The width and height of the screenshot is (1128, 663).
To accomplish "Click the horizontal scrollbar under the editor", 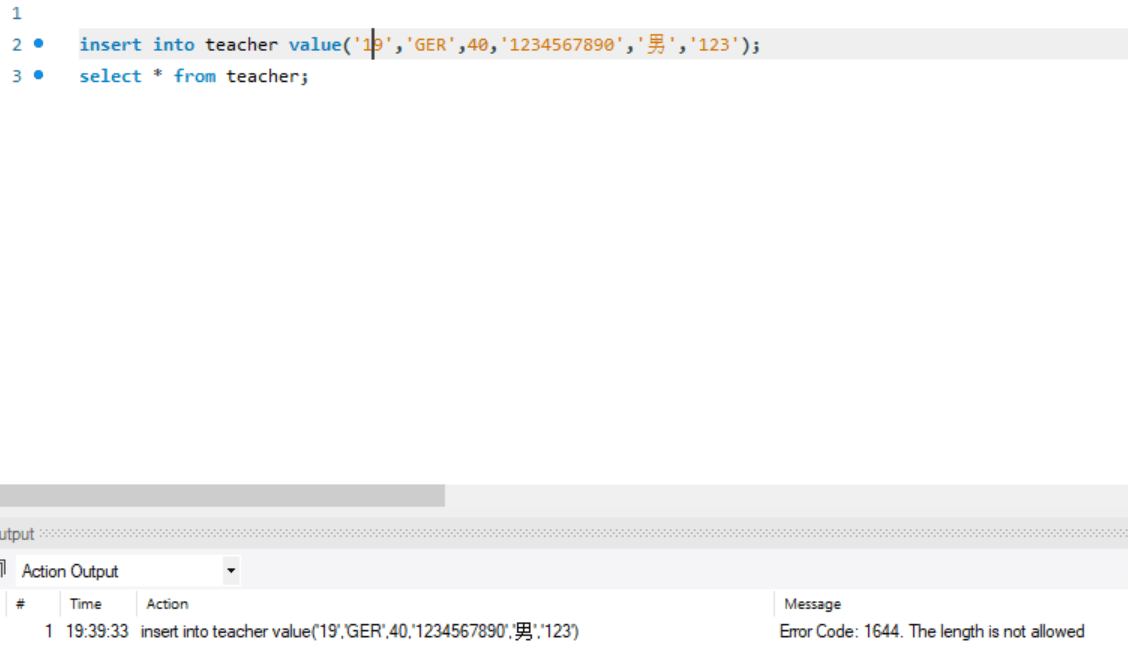I will point(222,495).
